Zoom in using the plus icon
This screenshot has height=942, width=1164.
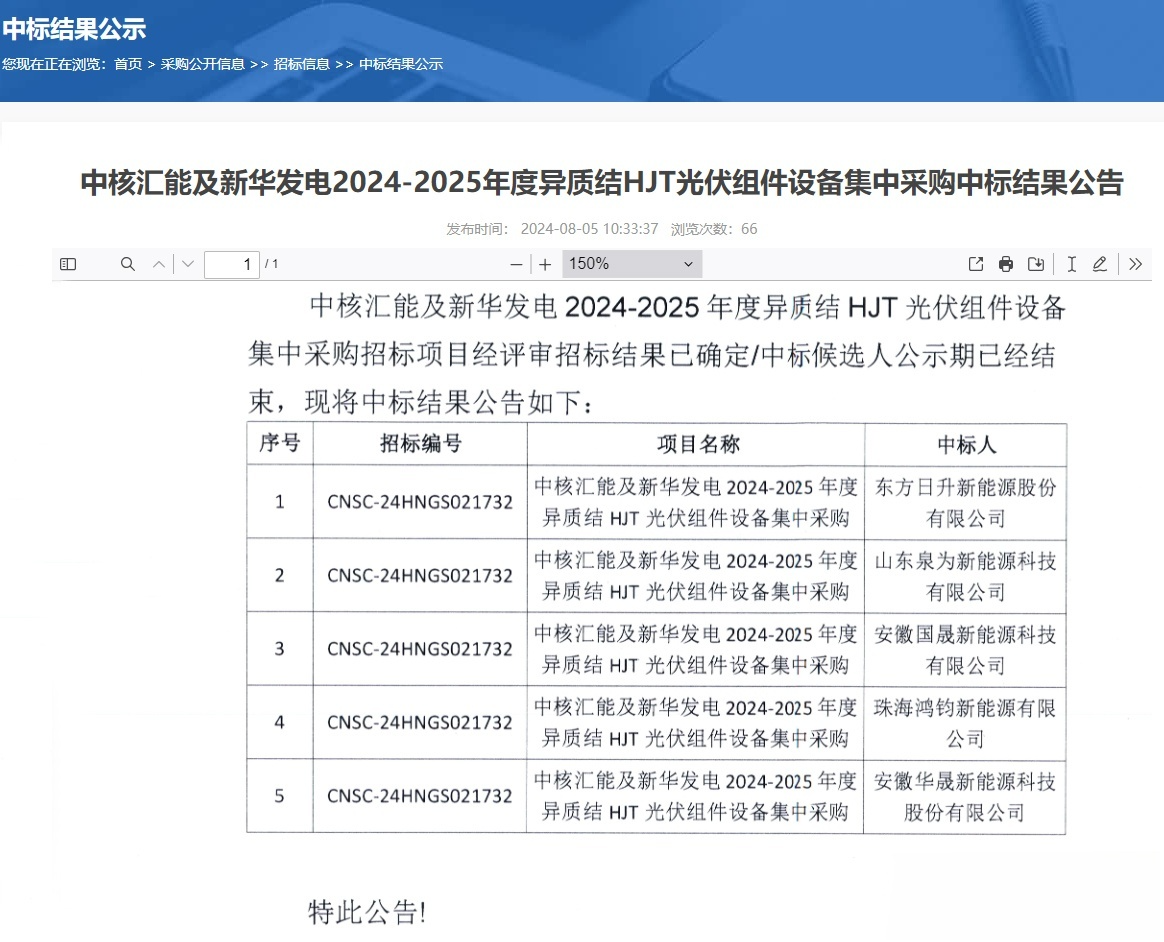544,263
